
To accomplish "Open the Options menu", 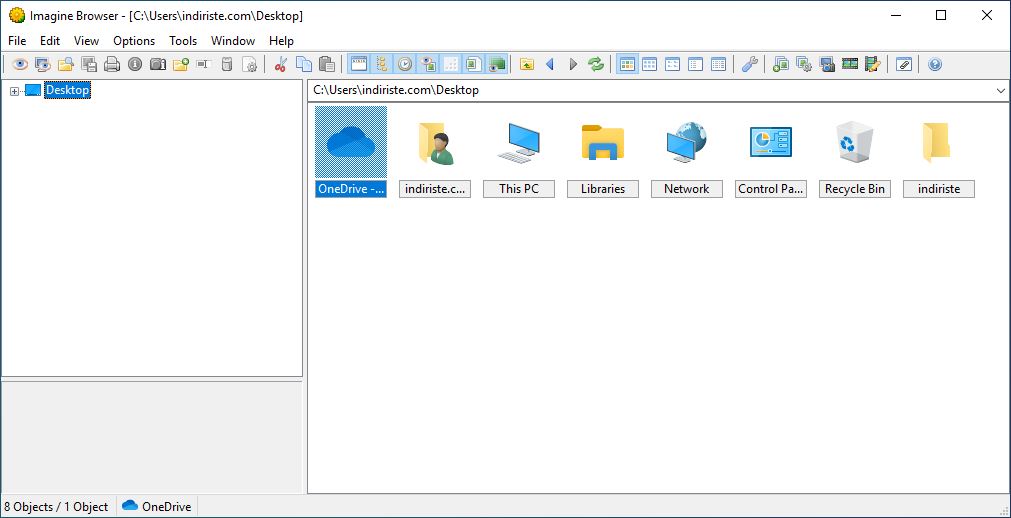I will [x=134, y=41].
